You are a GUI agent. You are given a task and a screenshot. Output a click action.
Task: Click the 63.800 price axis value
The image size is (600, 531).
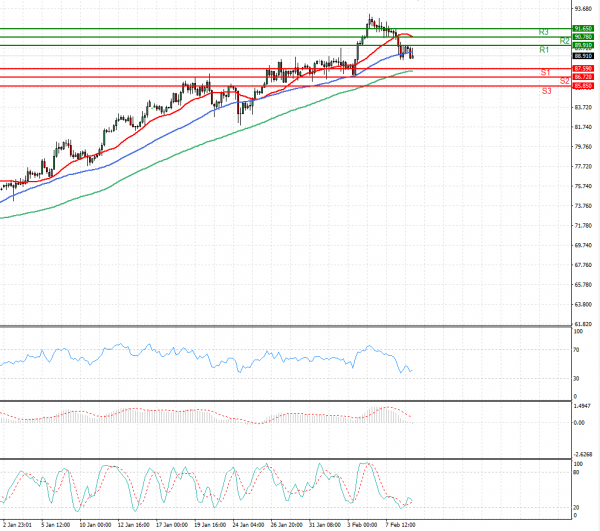click(583, 305)
